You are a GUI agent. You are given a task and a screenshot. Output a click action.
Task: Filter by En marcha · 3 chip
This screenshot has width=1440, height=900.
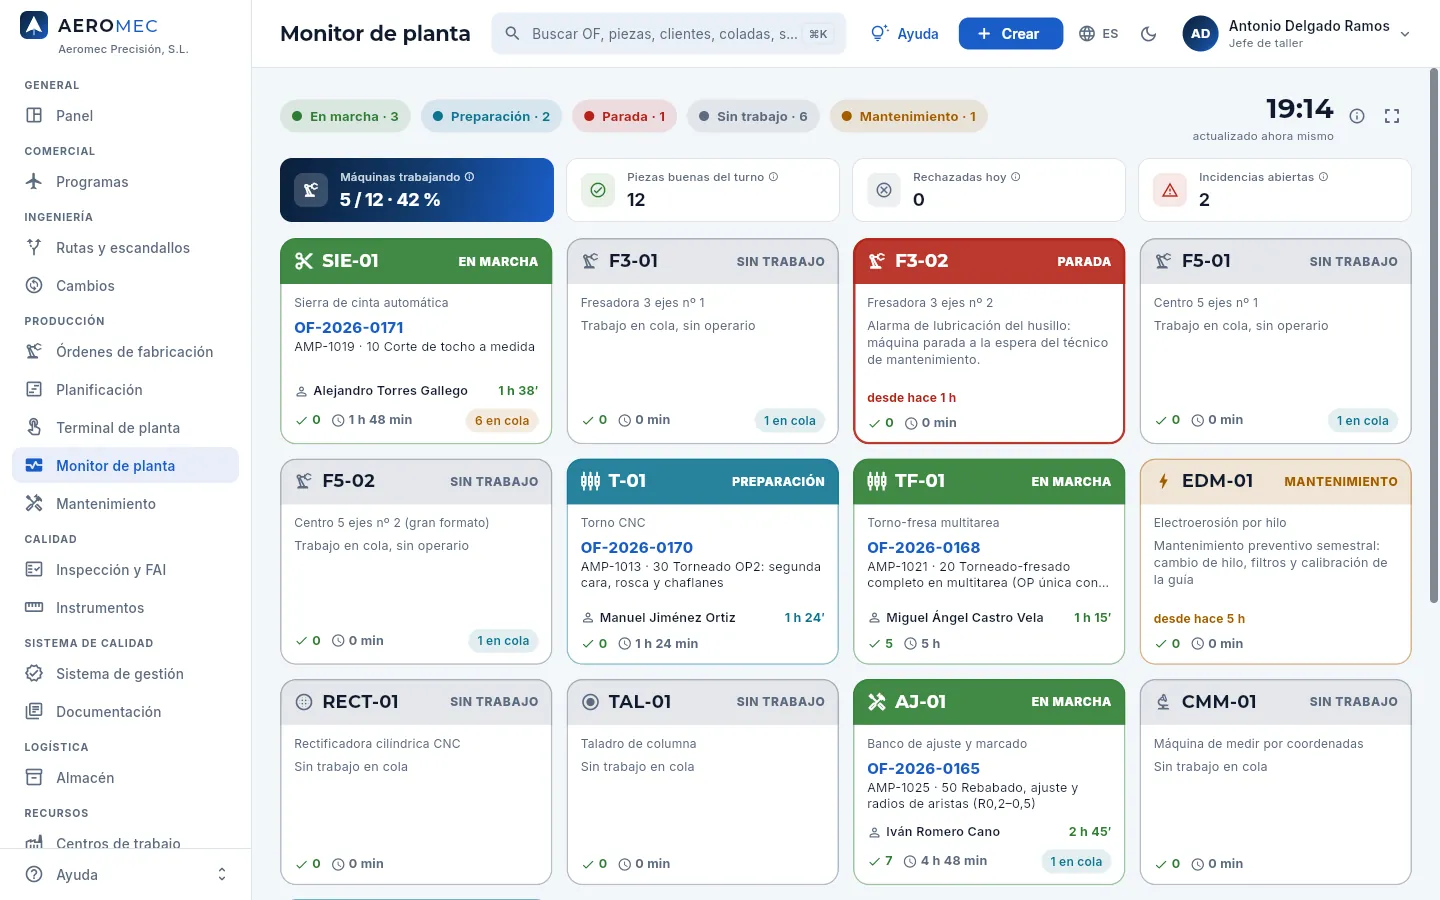[x=344, y=116]
